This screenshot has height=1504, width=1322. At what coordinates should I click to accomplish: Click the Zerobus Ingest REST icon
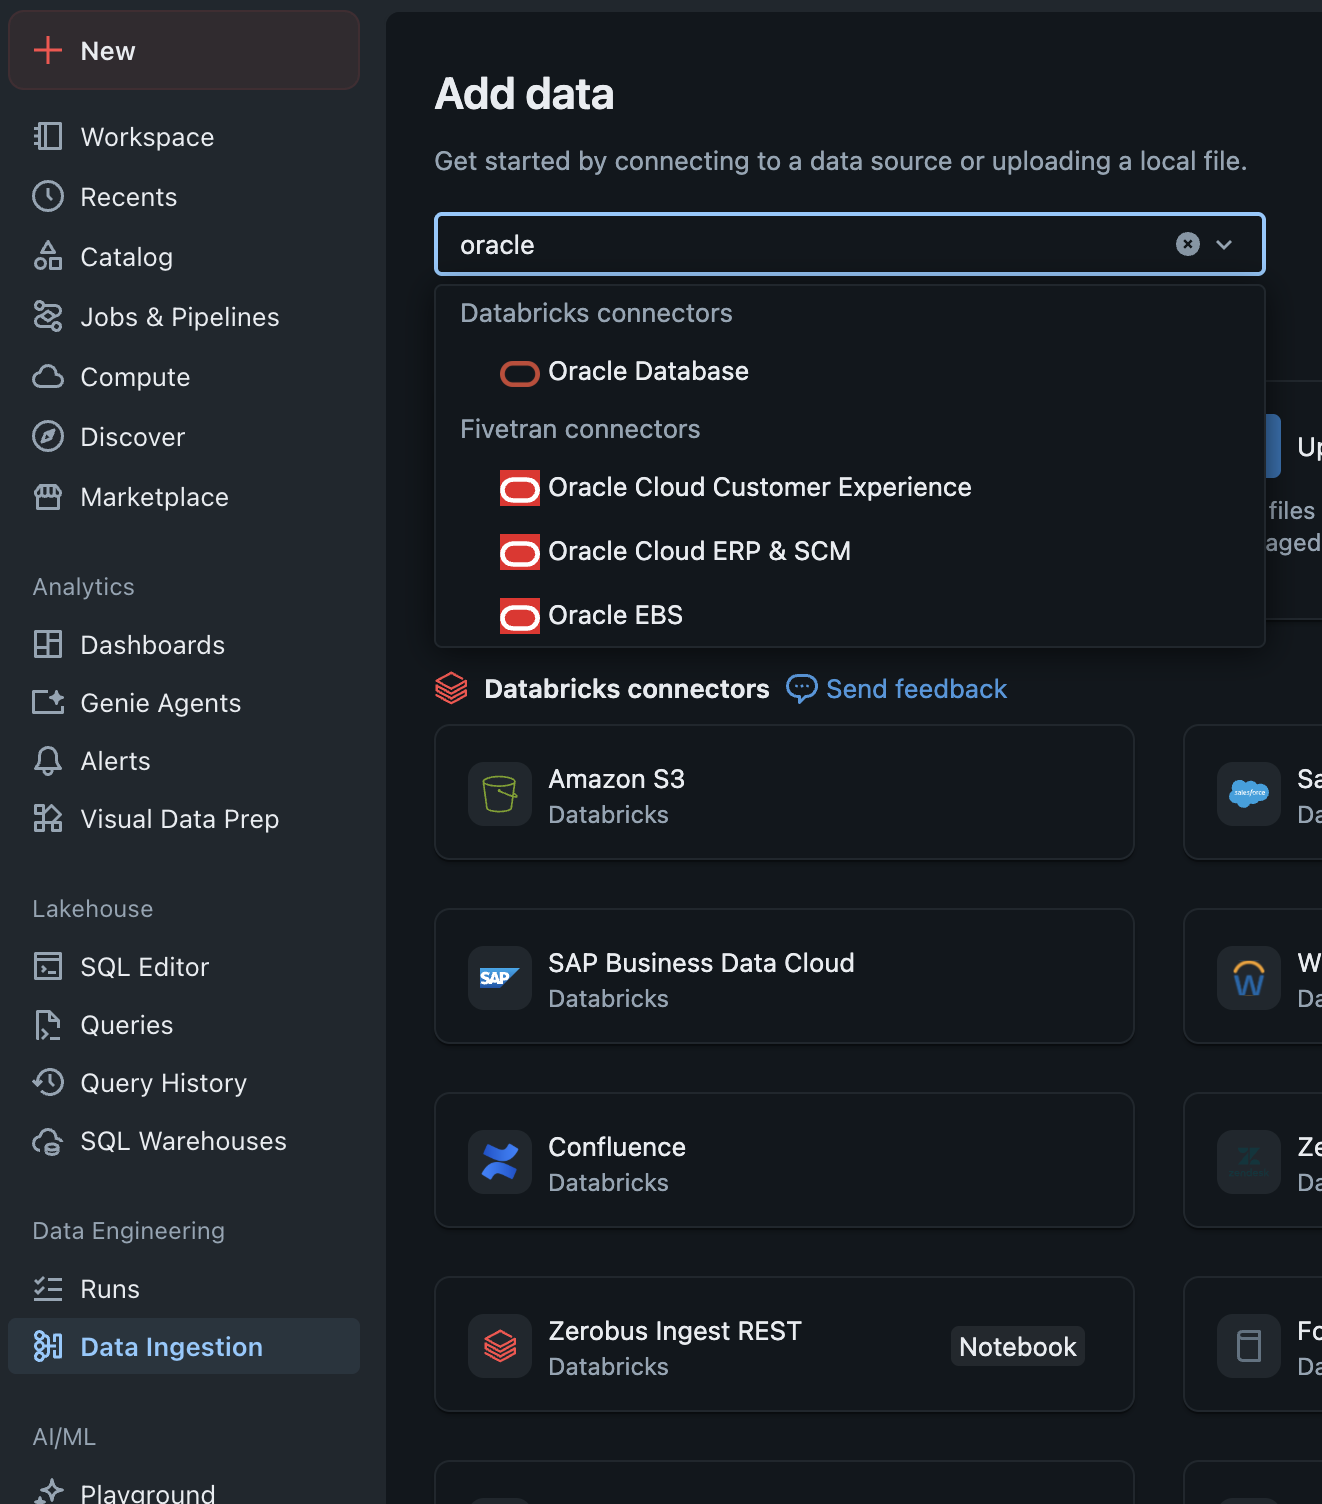pyautogui.click(x=500, y=1346)
